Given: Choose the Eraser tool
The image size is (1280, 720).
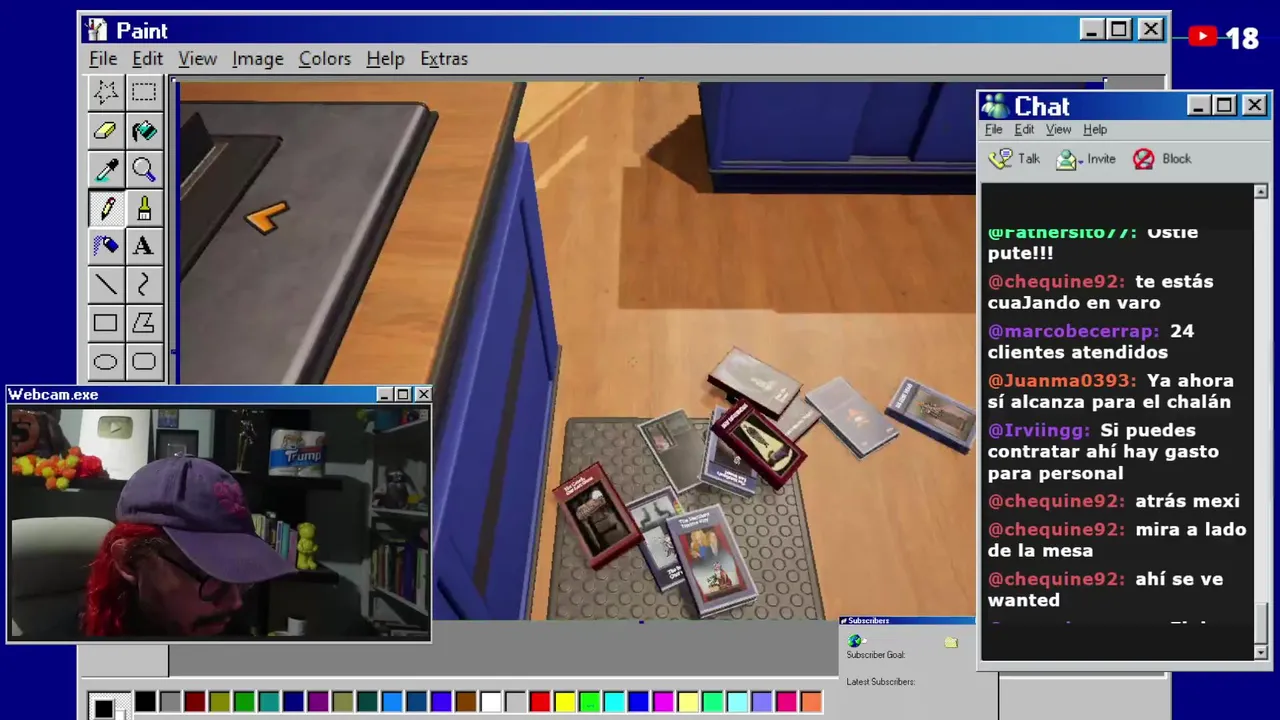Looking at the screenshot, I should (105, 130).
